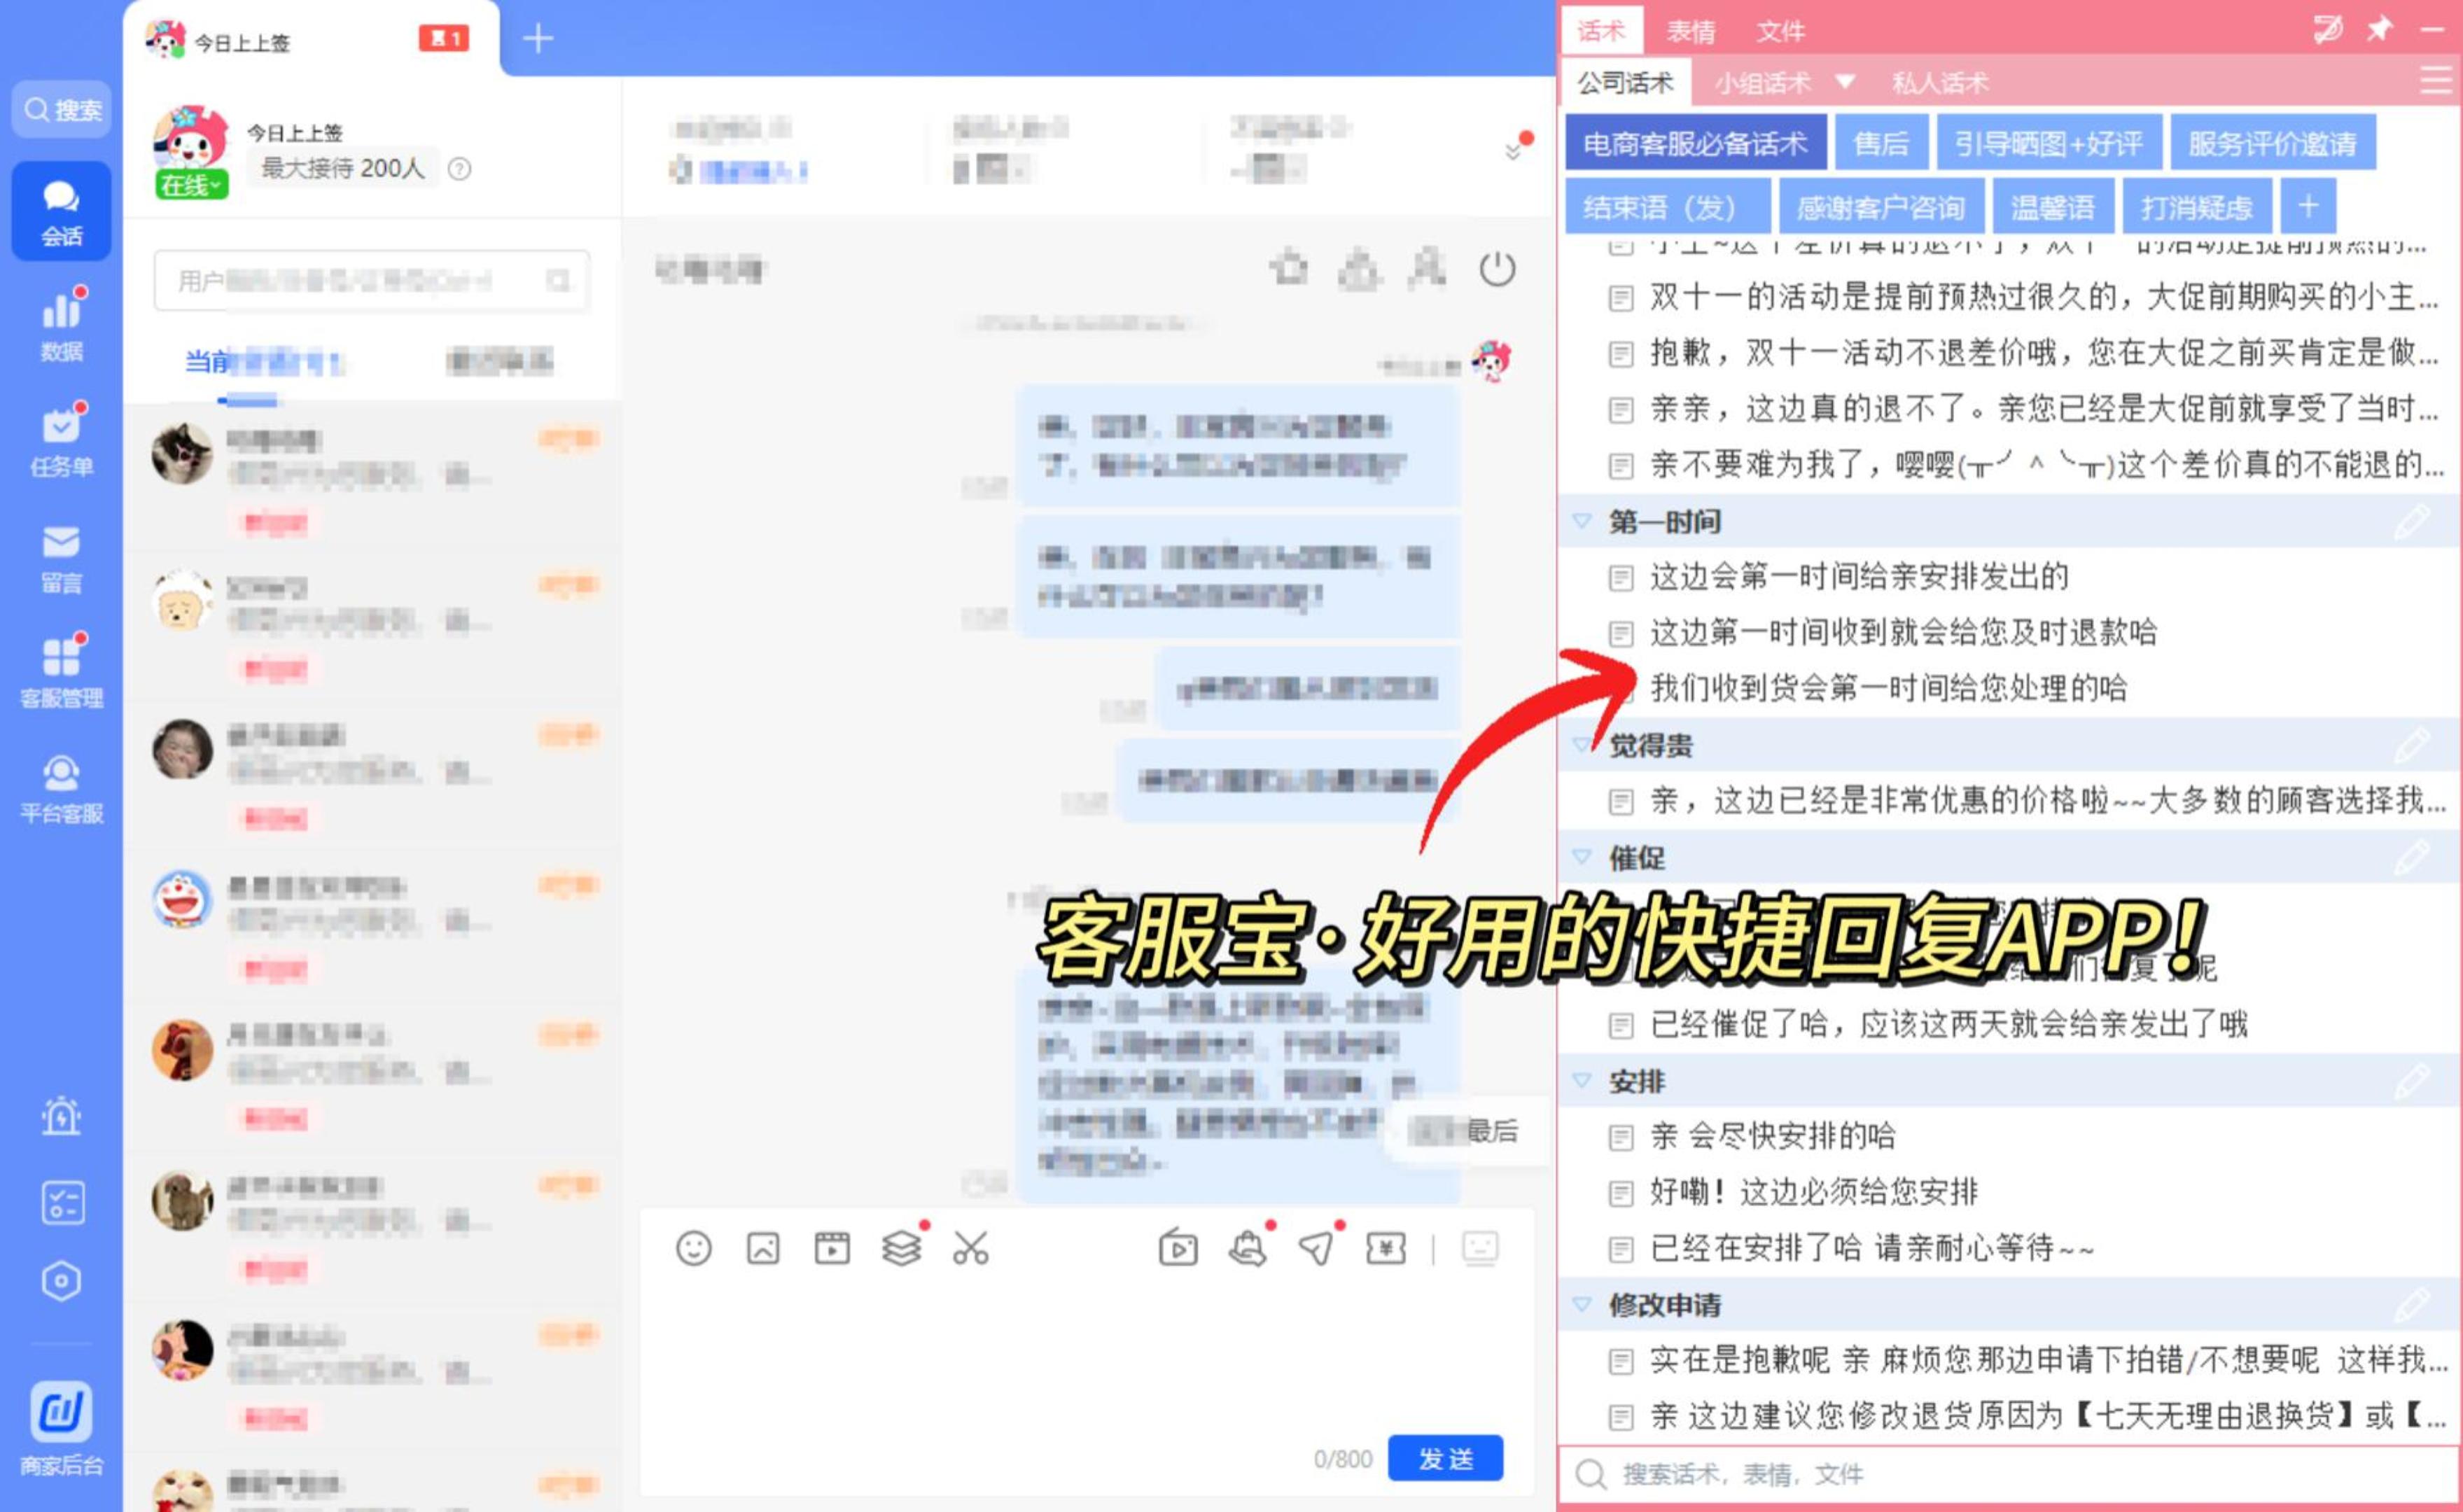The height and width of the screenshot is (1512, 2463).
Task: Select script 这边会第一时间给亲安排发出的
Action: tap(1858, 576)
